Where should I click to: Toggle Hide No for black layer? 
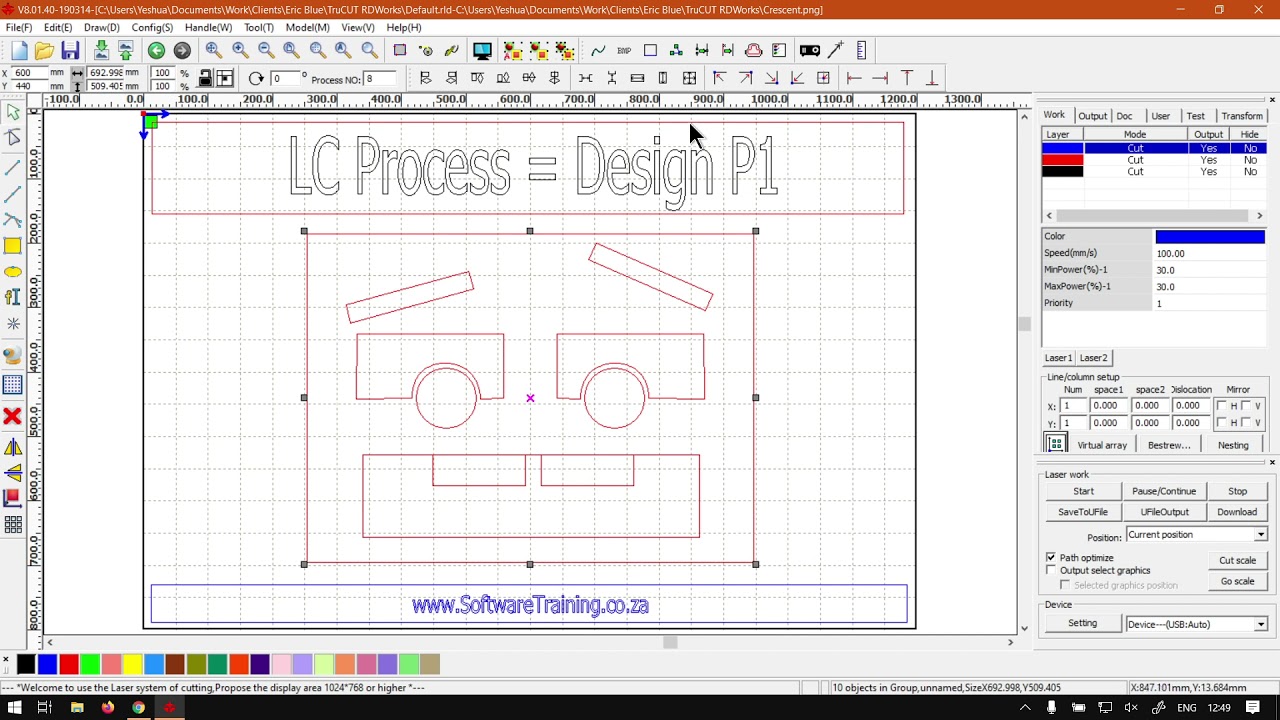(1250, 172)
